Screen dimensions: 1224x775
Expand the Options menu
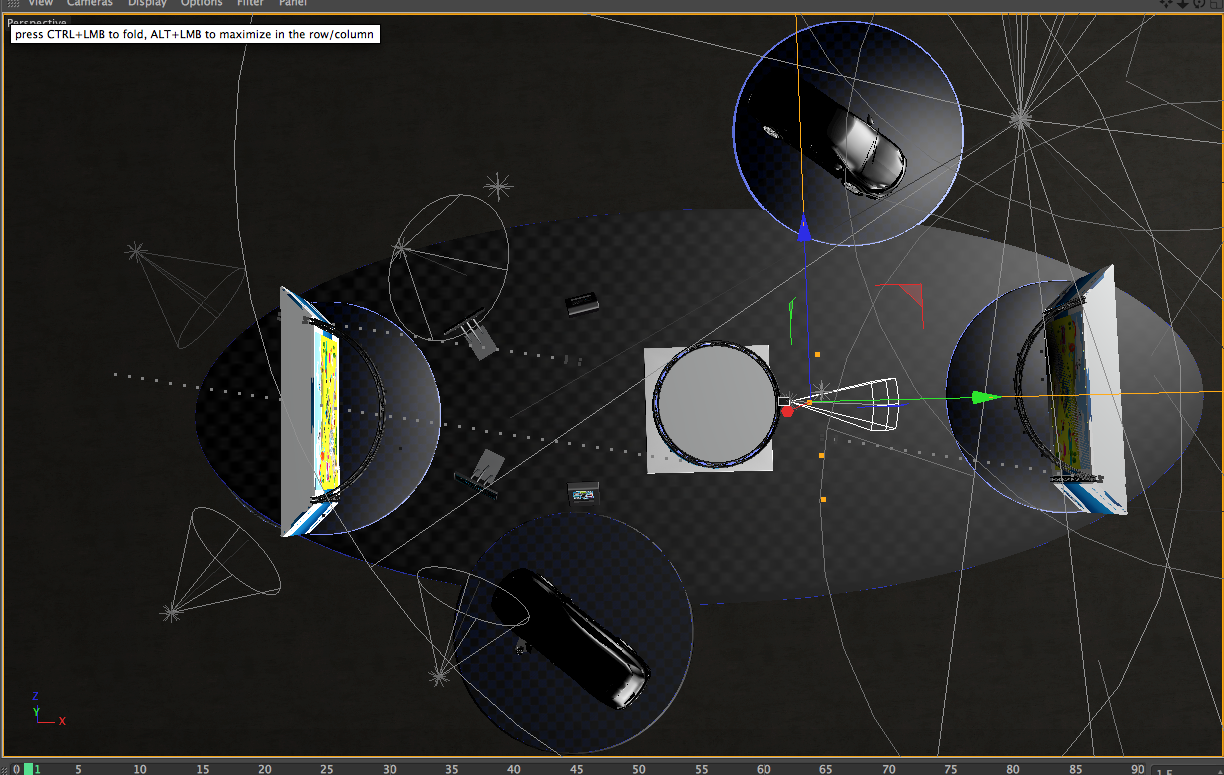tap(201, 3)
